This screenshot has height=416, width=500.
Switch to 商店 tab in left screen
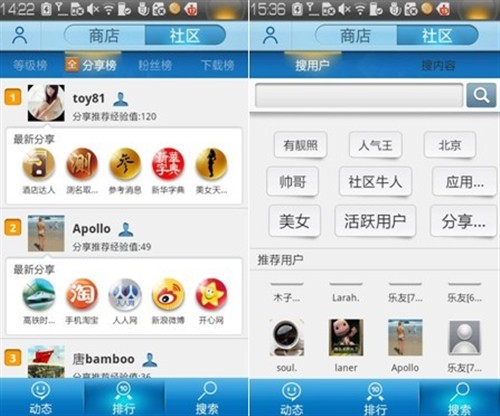tap(104, 35)
